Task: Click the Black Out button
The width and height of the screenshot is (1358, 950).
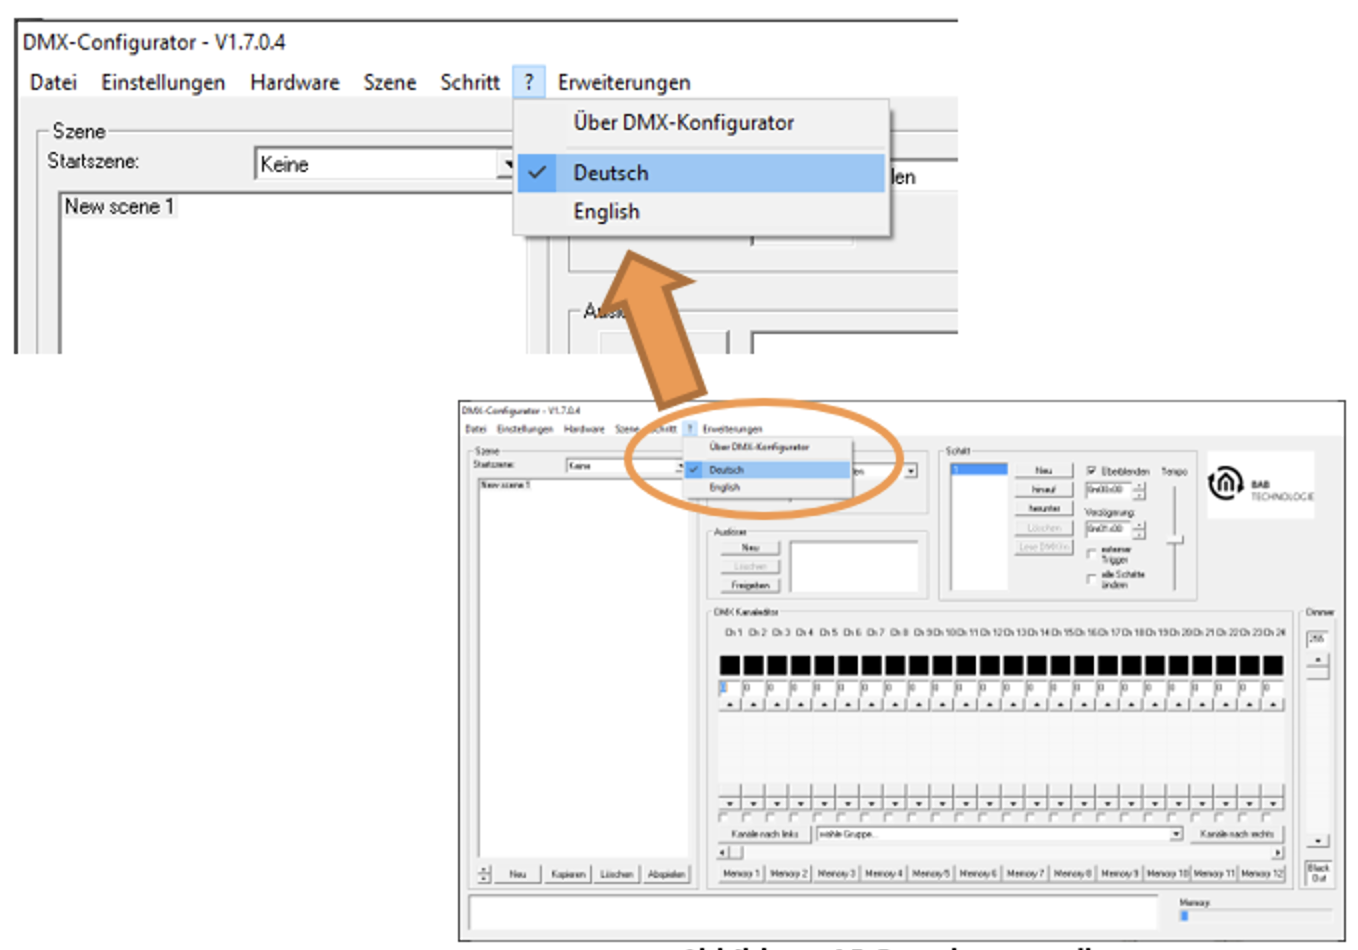Action: (1318, 873)
